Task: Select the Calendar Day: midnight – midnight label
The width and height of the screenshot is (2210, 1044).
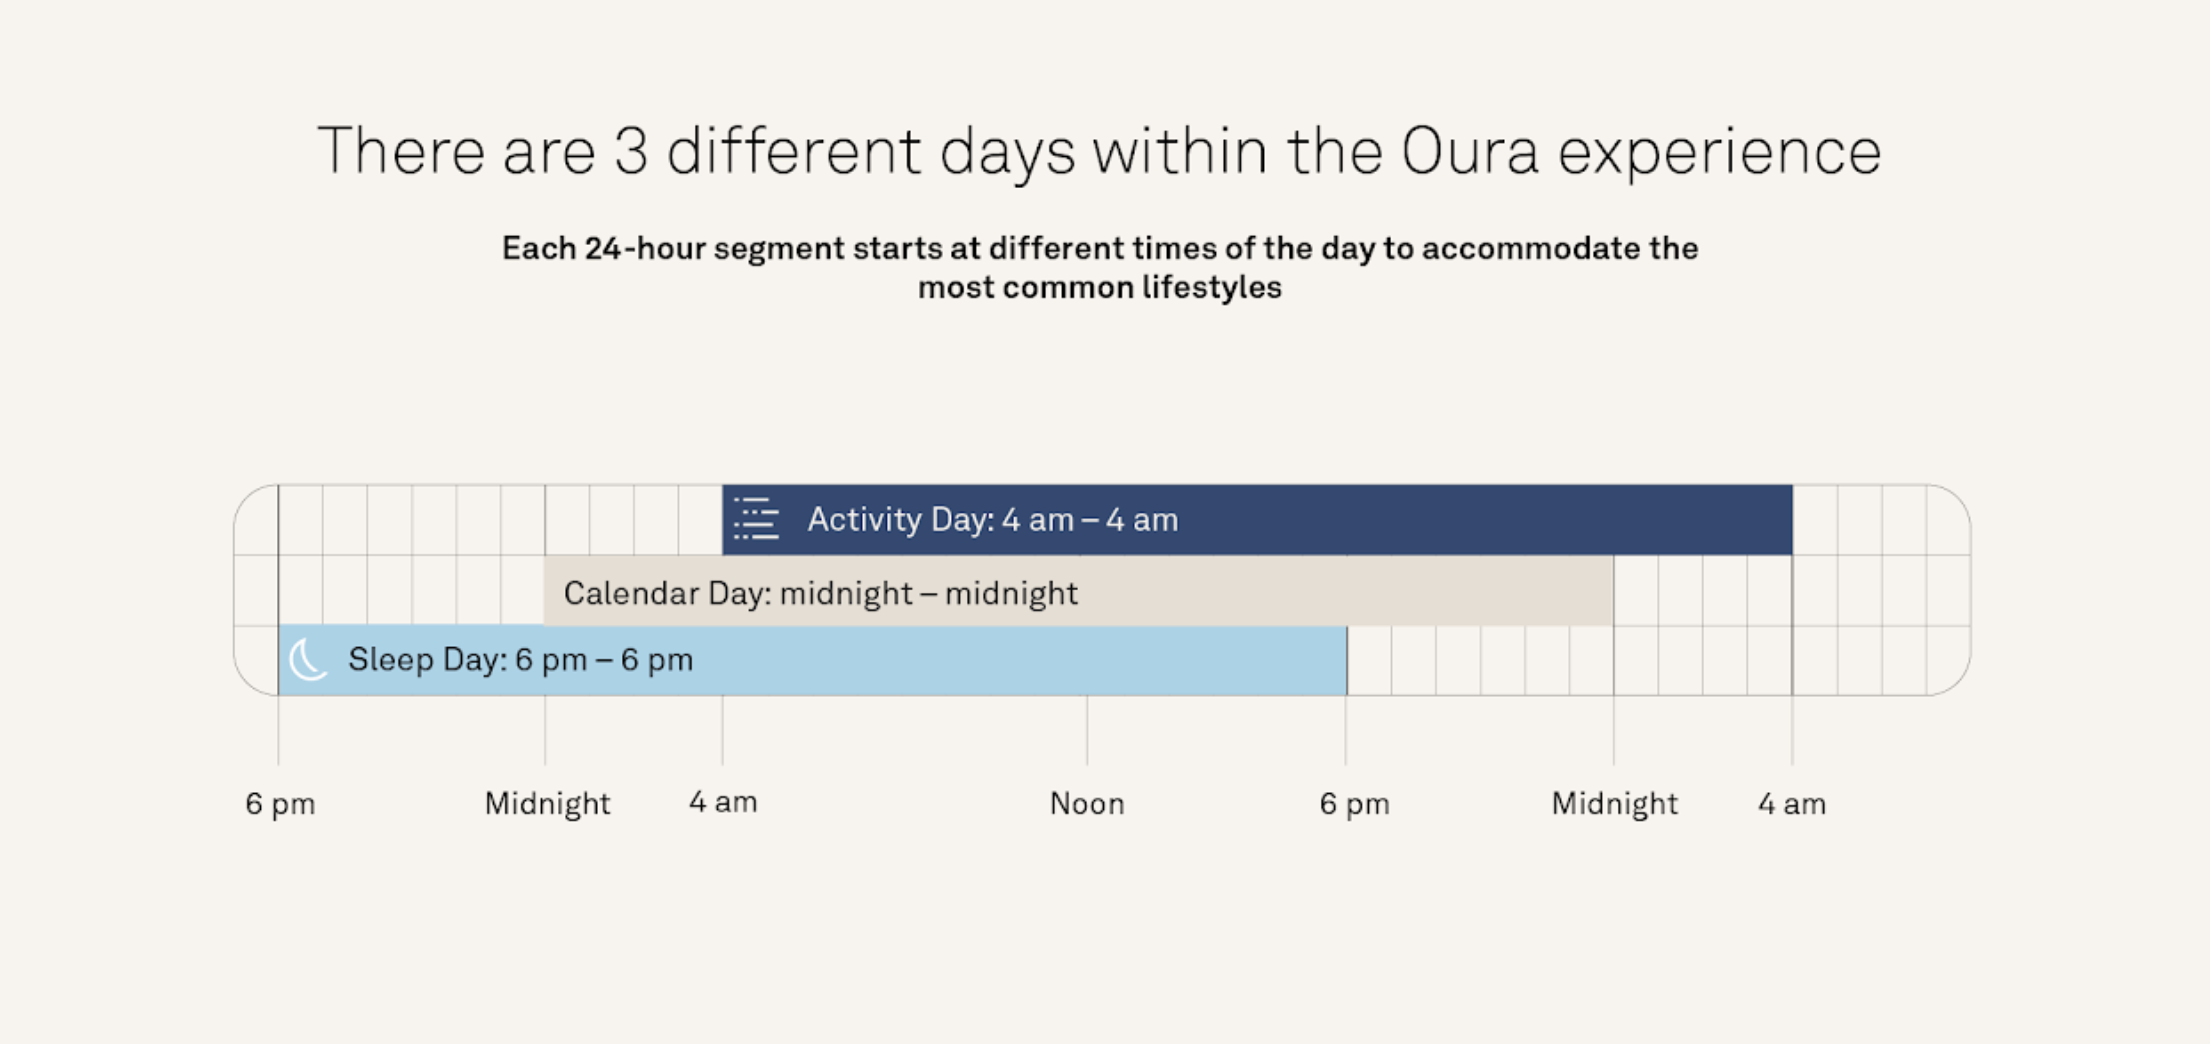Action: 821,593
